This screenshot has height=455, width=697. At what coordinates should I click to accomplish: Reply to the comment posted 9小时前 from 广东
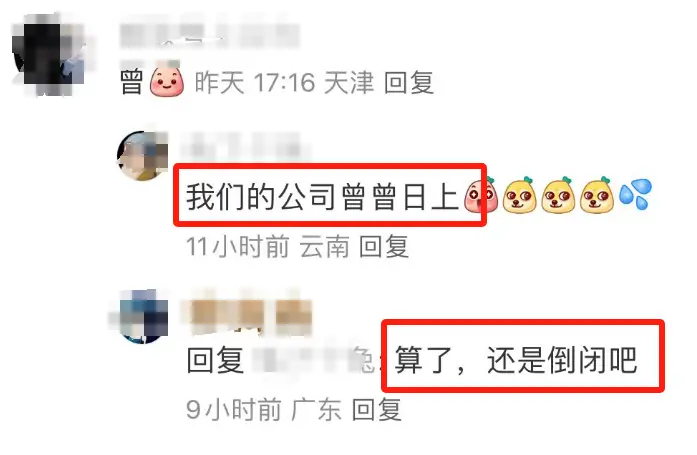(377, 410)
